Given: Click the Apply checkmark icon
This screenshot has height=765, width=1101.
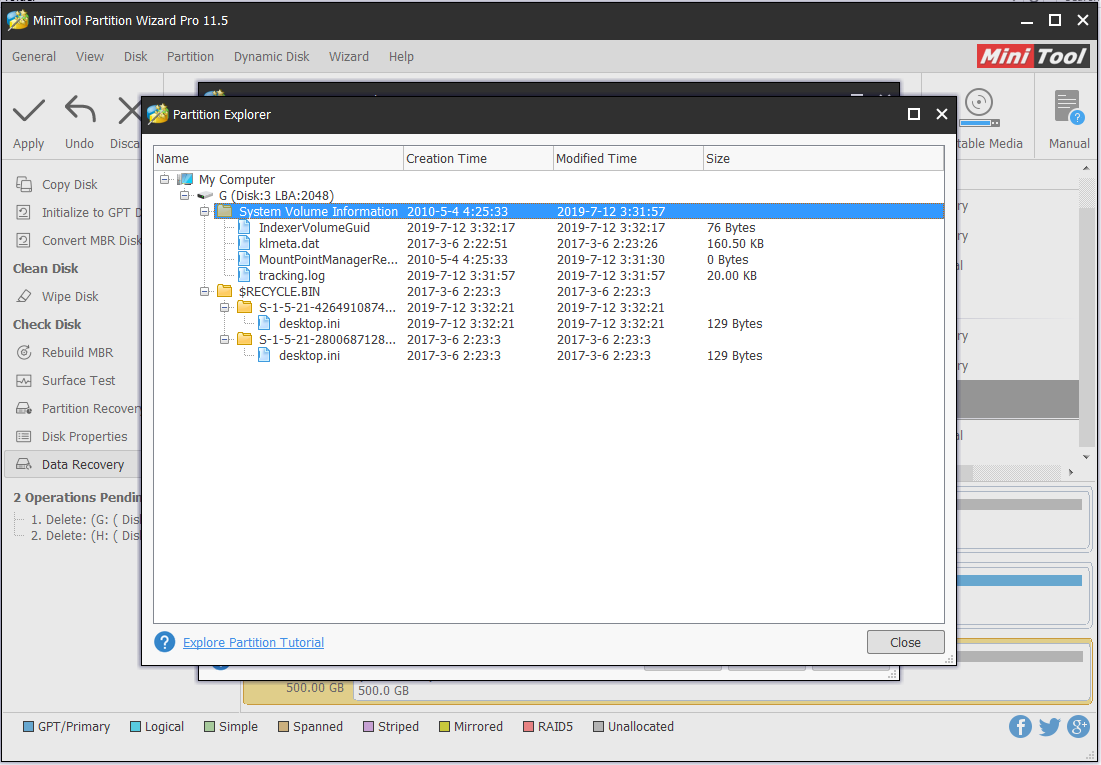Looking at the screenshot, I should (29, 111).
